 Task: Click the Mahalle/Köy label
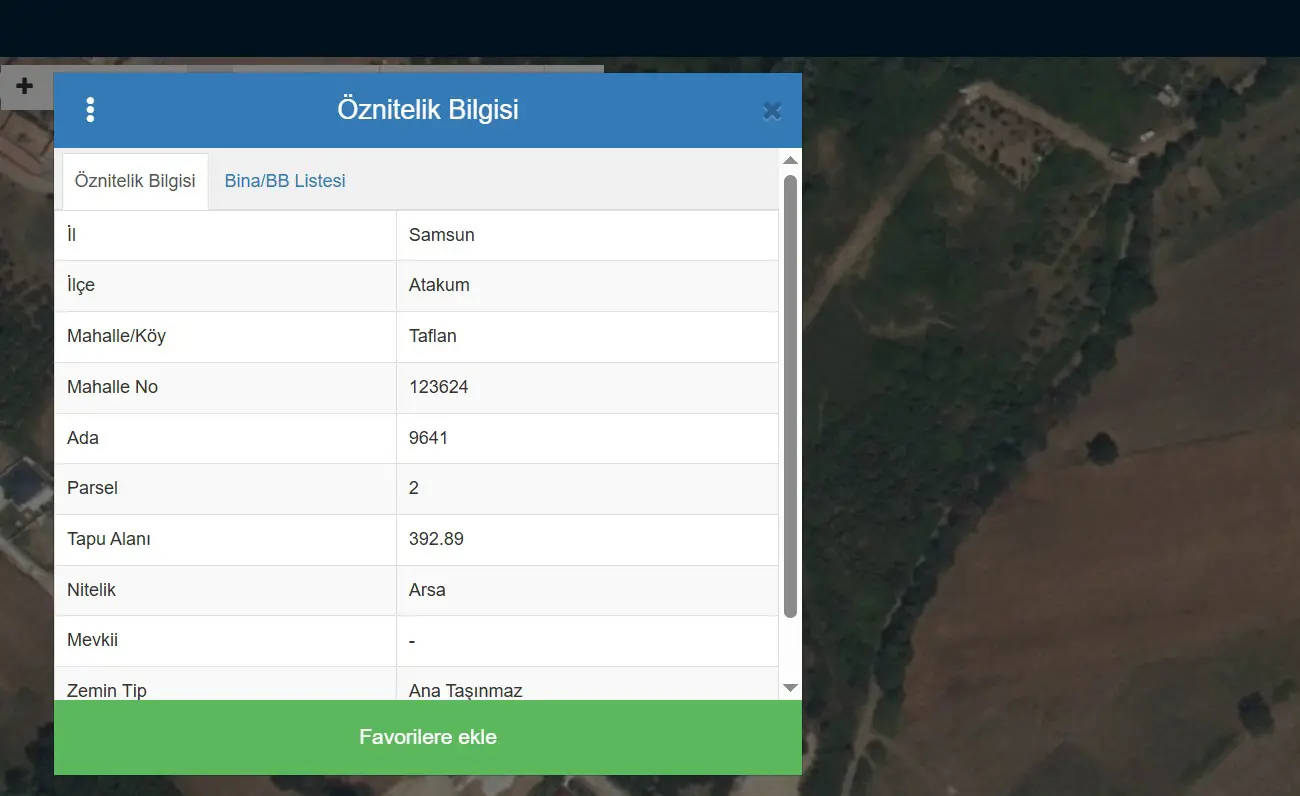pos(117,336)
